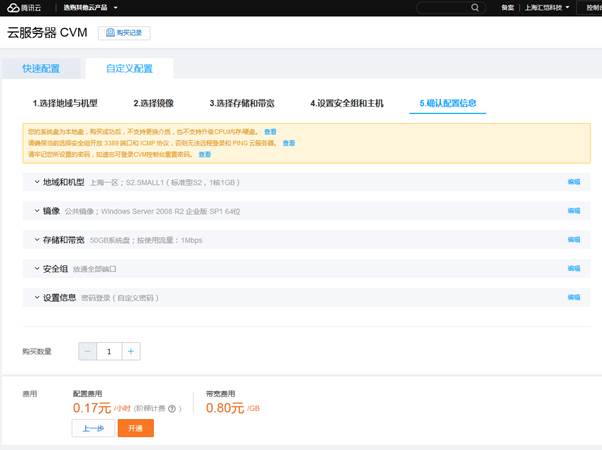
Task: Increase purchase quantity with plus button
Action: coord(131,351)
